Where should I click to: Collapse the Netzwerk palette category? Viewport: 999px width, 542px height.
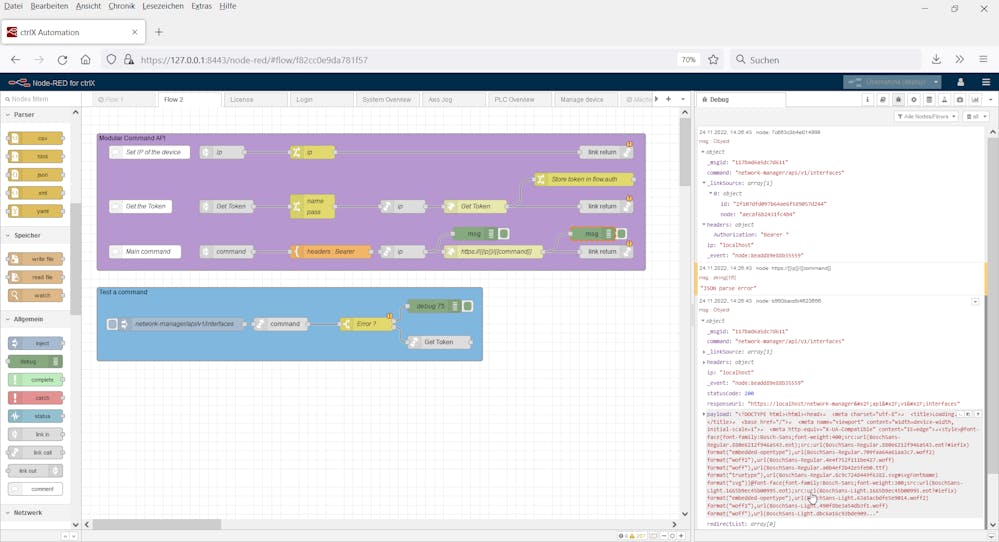tap(27, 513)
